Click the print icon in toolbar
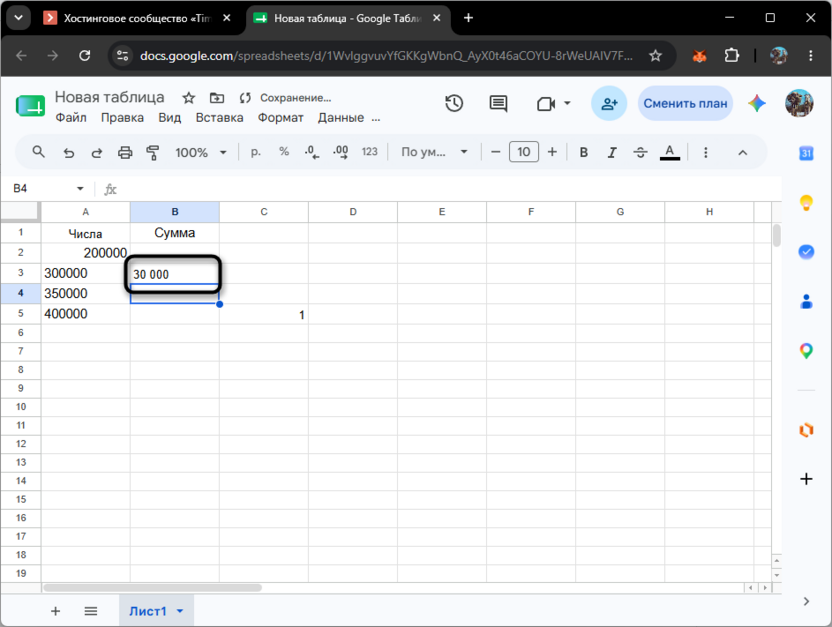 pyautogui.click(x=125, y=153)
